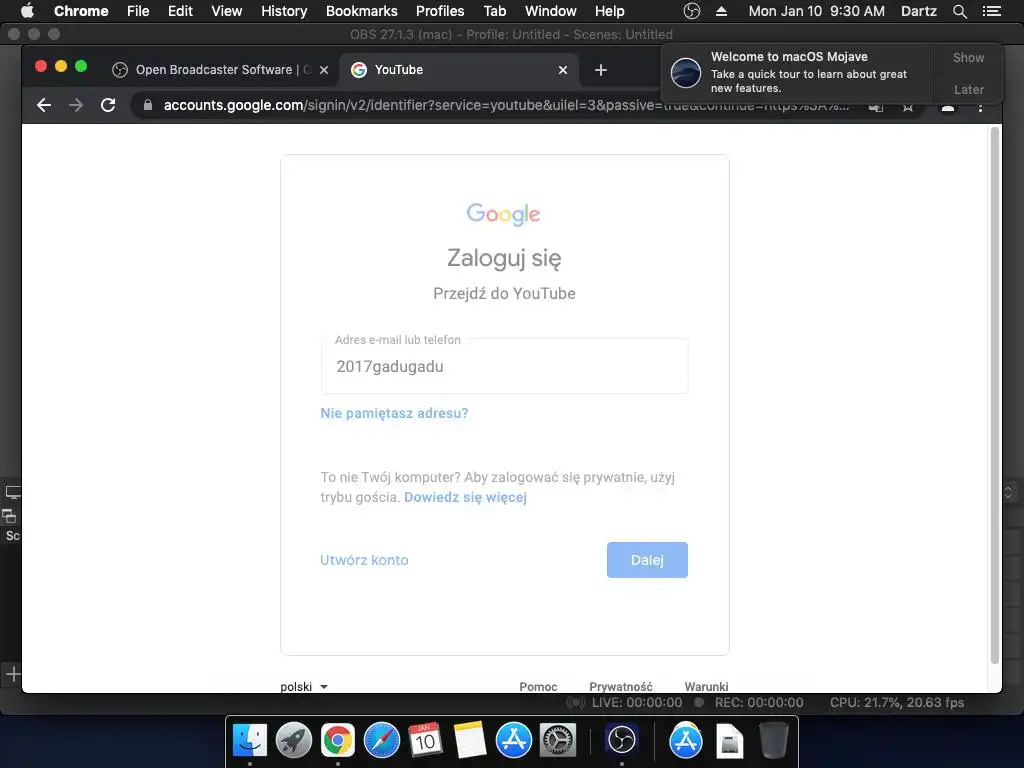Click Later on the macOS Mojave notification
This screenshot has width=1024, height=768.
point(968,89)
